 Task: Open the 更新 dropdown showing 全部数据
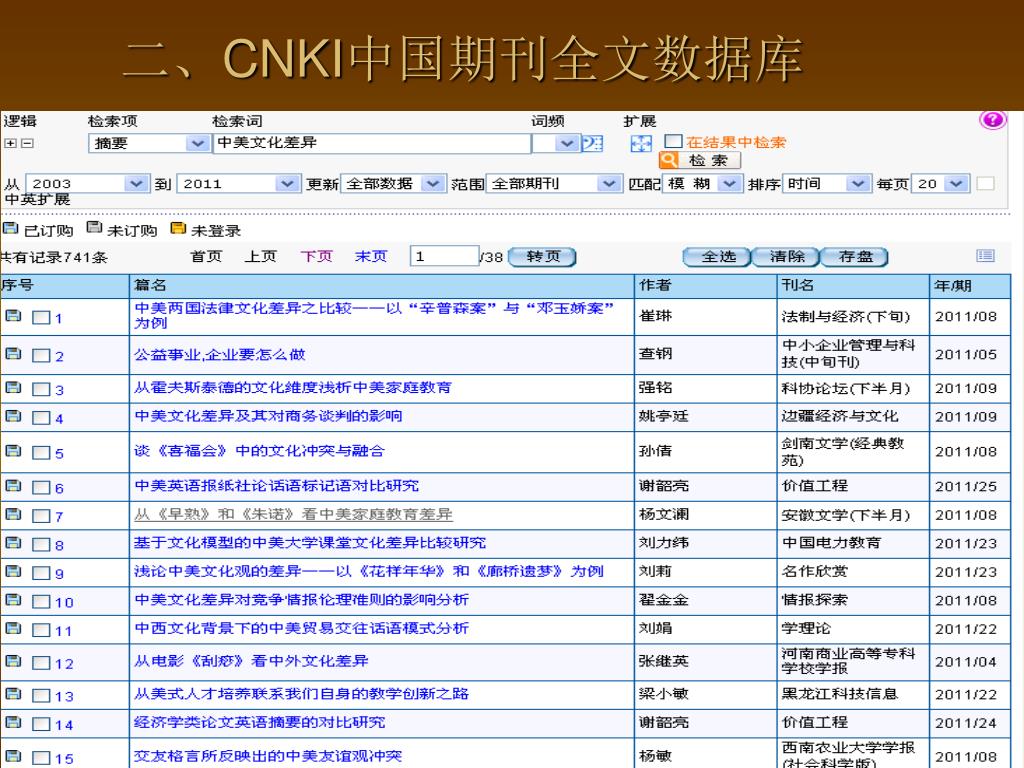(x=392, y=184)
